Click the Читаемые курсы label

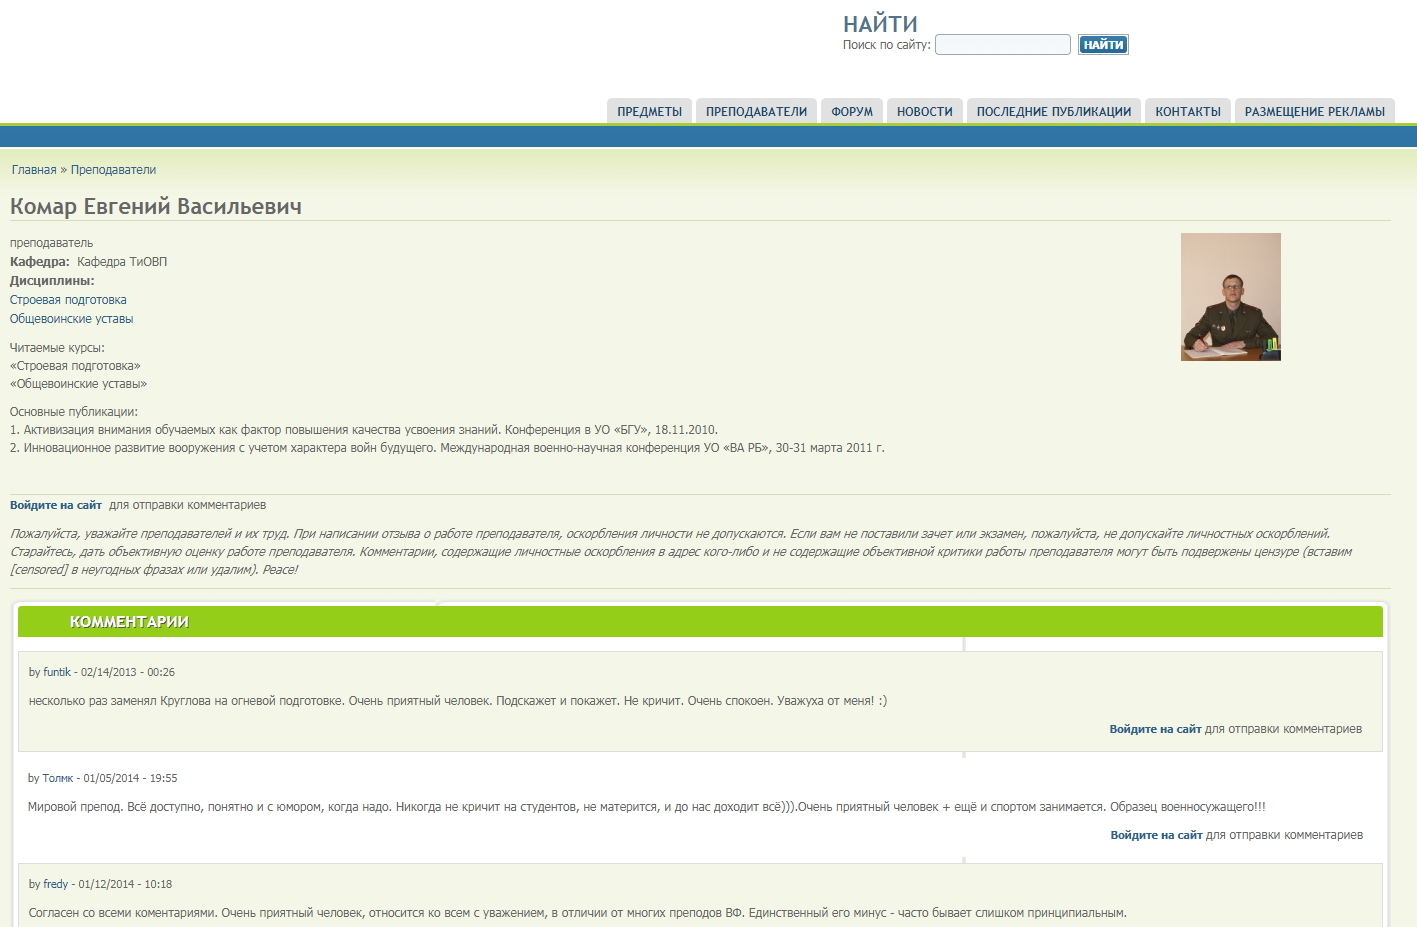pos(57,348)
